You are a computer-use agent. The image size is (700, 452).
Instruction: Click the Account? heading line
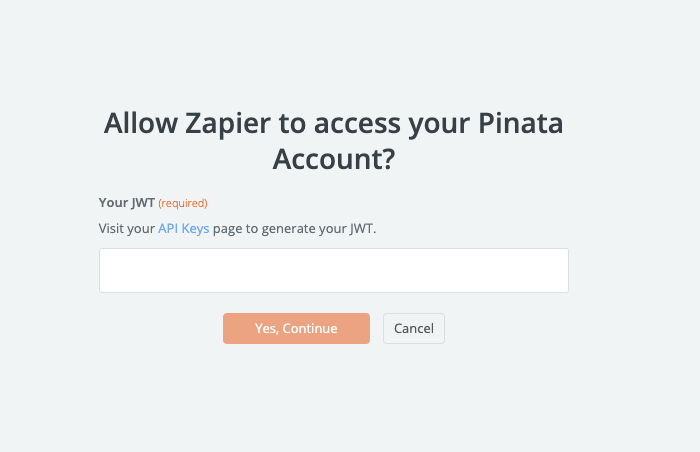click(333, 159)
